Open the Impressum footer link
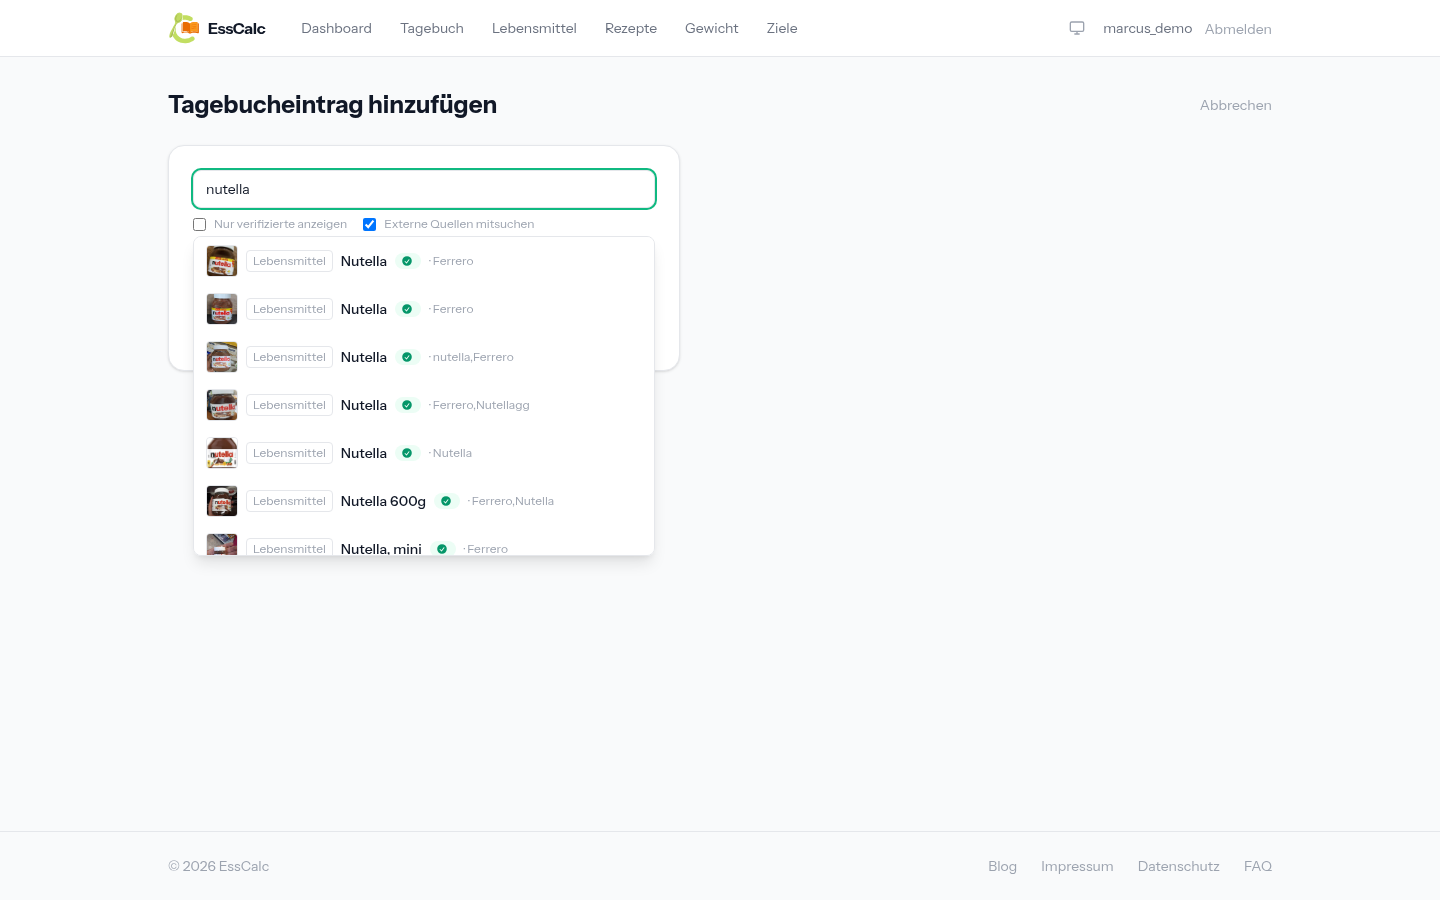1440x900 pixels. point(1077,866)
